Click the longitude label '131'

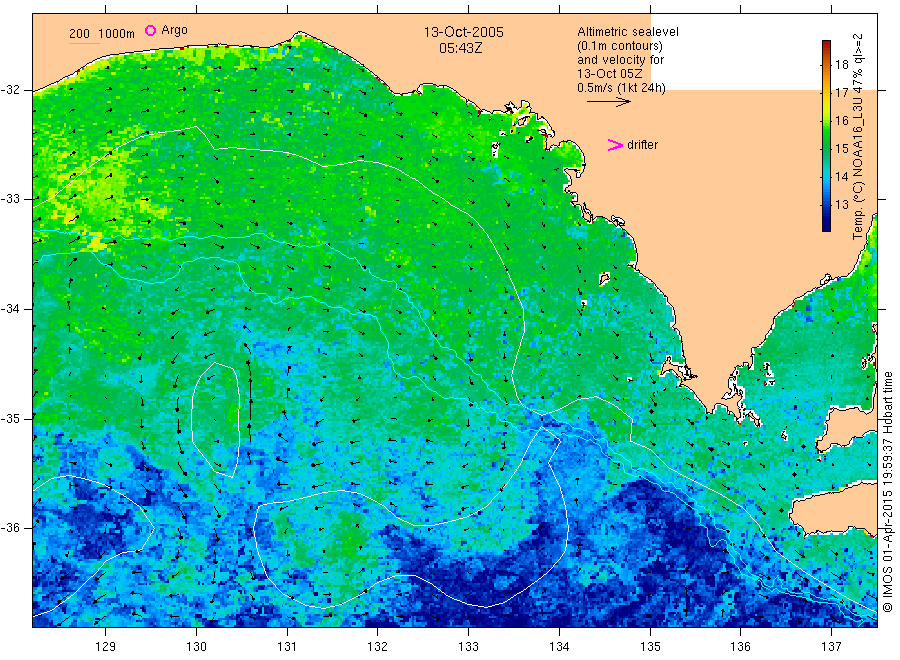point(287,647)
